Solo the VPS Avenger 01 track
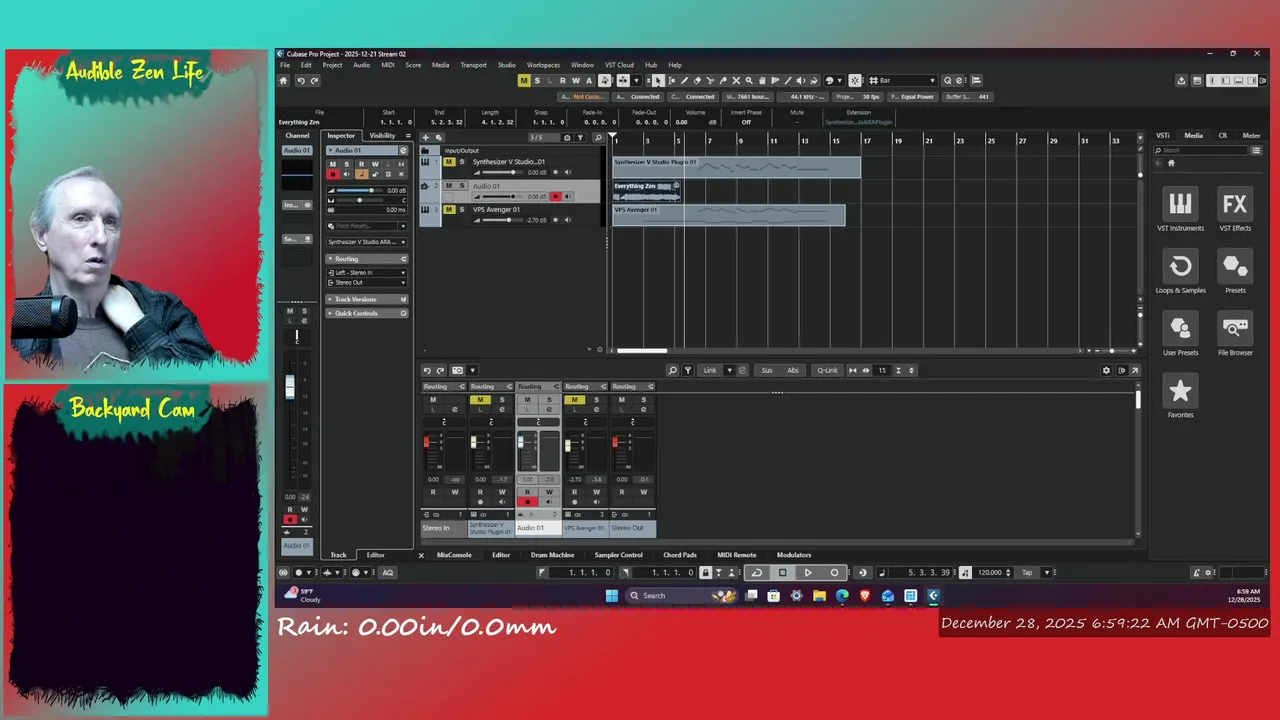The height and width of the screenshot is (720, 1280). [x=462, y=209]
